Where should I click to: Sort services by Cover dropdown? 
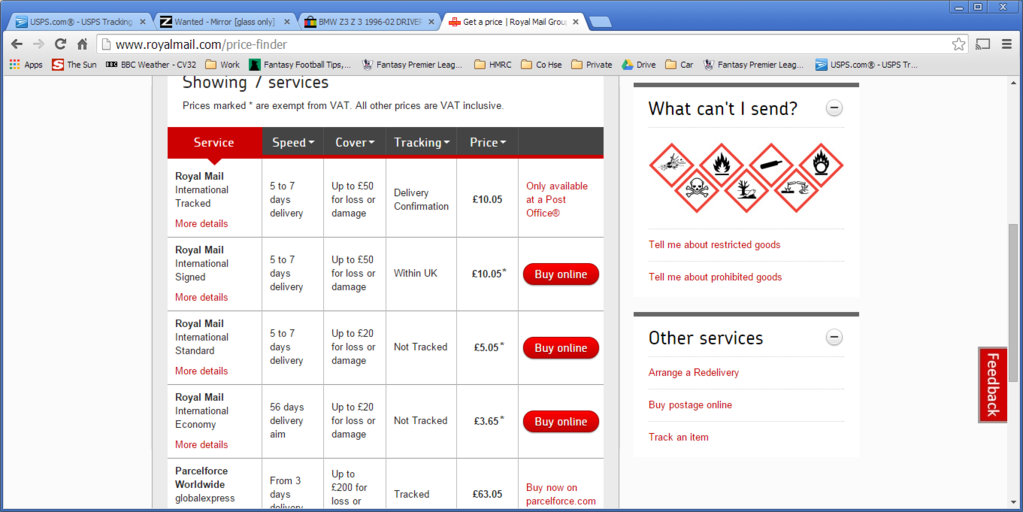pyautogui.click(x=354, y=142)
